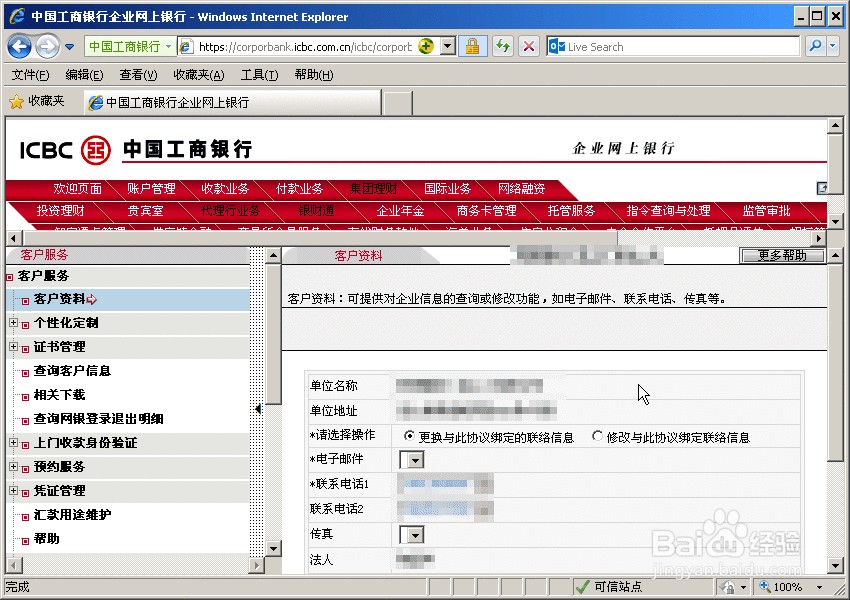Click the security lock icon
Viewport: 850px width, 600px height.
tap(472, 47)
